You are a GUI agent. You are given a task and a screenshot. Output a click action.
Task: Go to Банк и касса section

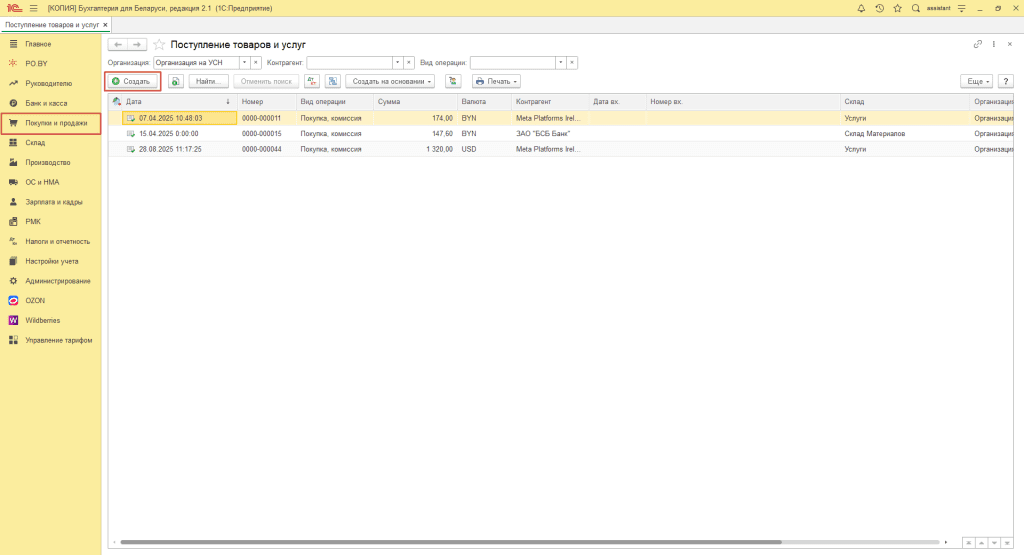pyautogui.click(x=46, y=103)
